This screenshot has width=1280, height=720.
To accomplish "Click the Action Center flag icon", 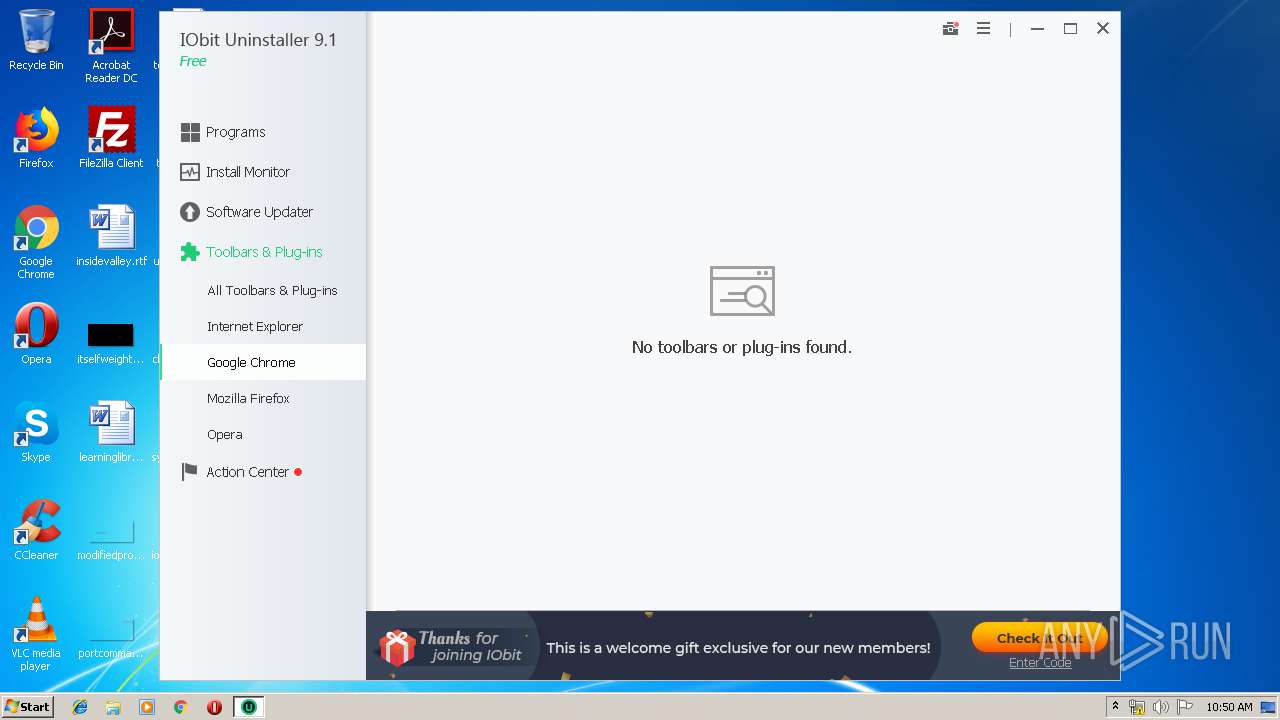I will [189, 472].
